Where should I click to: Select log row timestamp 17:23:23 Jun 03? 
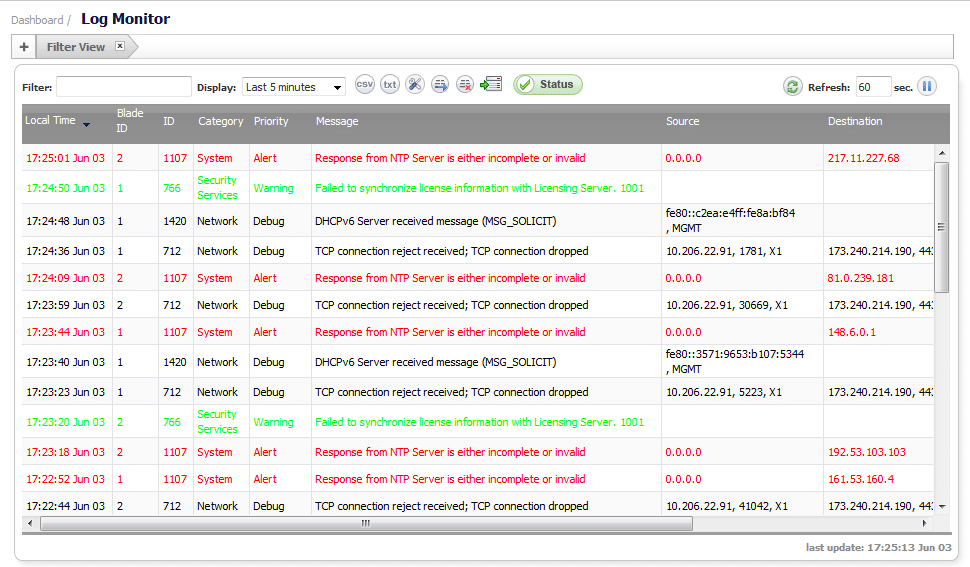(66, 392)
